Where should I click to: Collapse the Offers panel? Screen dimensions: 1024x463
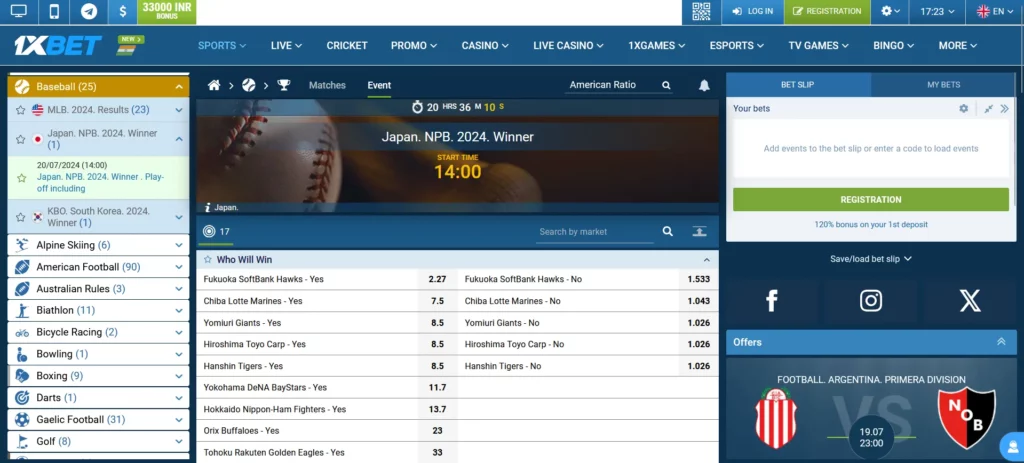point(1001,342)
